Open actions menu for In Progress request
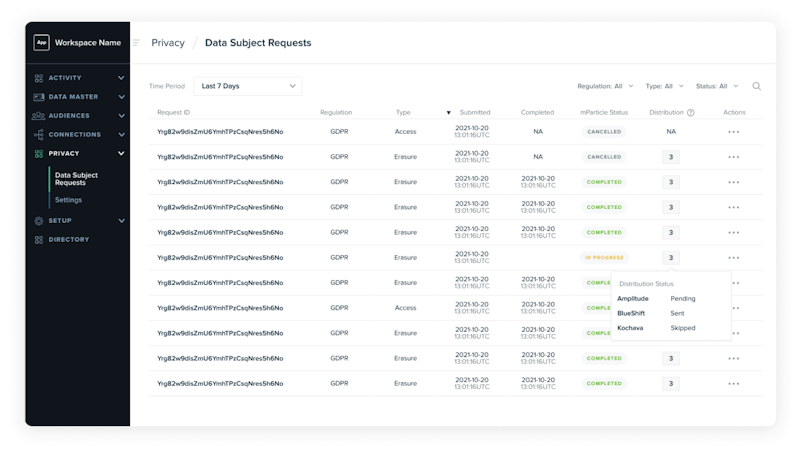This screenshot has height=449, width=800. click(x=734, y=258)
